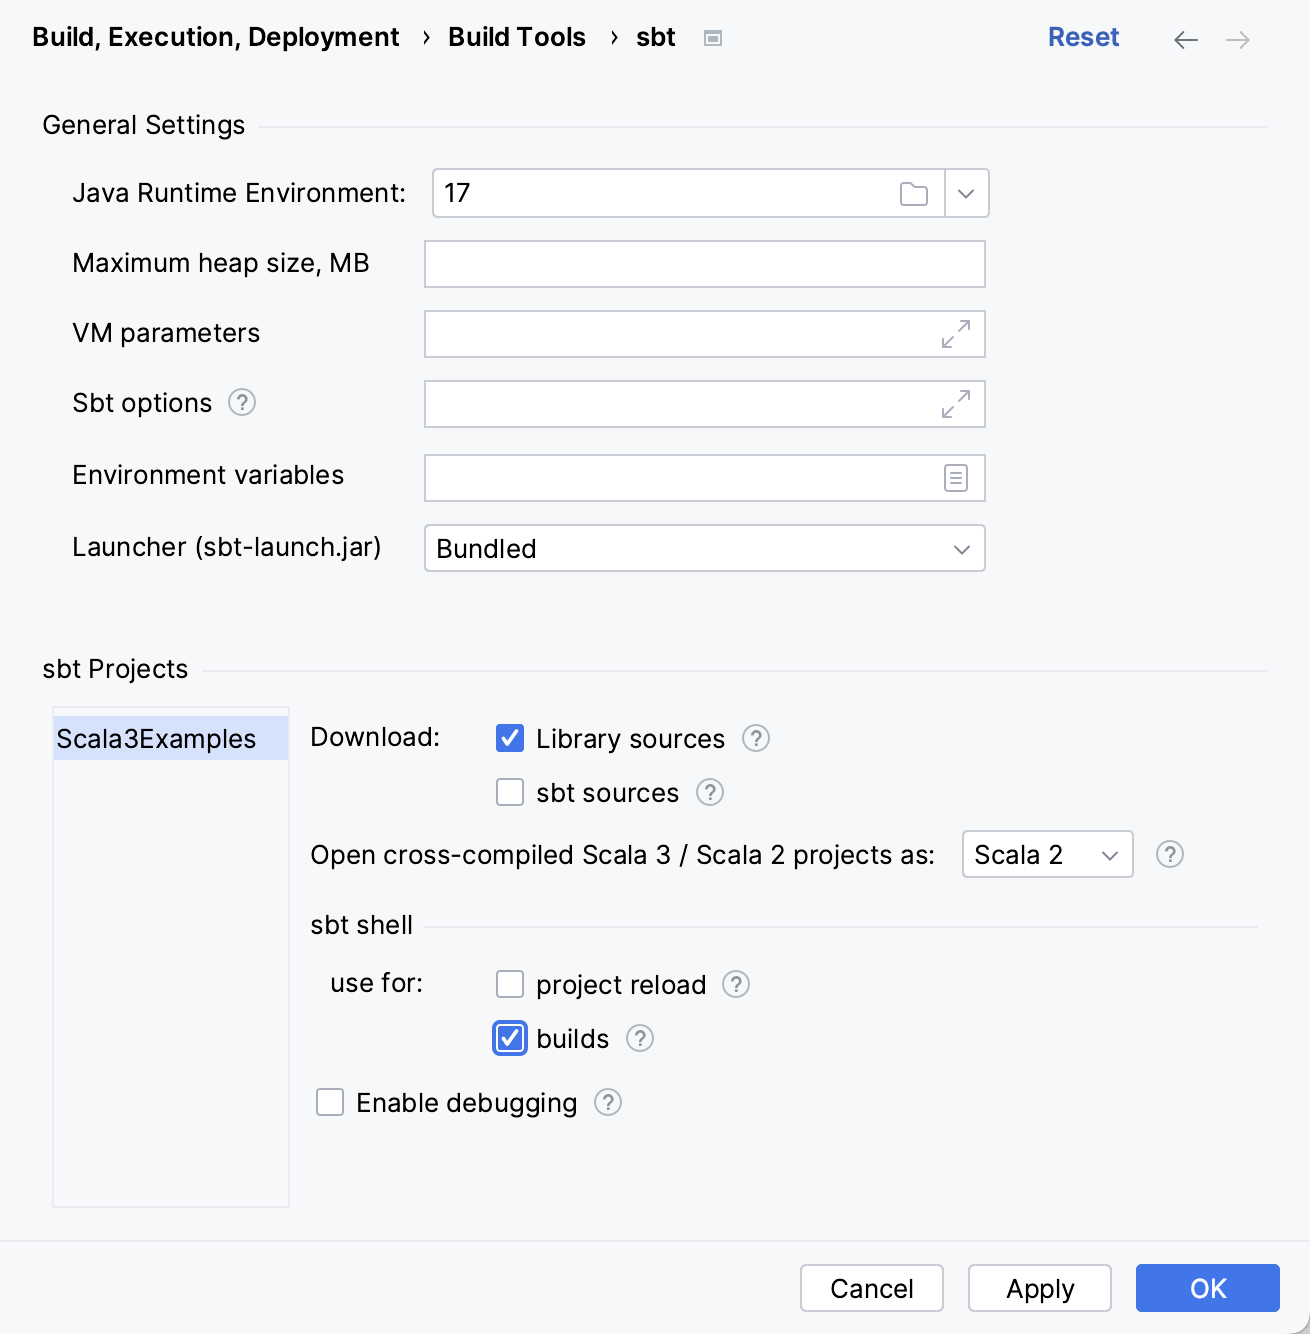This screenshot has height=1334, width=1310.
Task: Select Scala3Examples in sbt Projects list
Action: point(157,739)
